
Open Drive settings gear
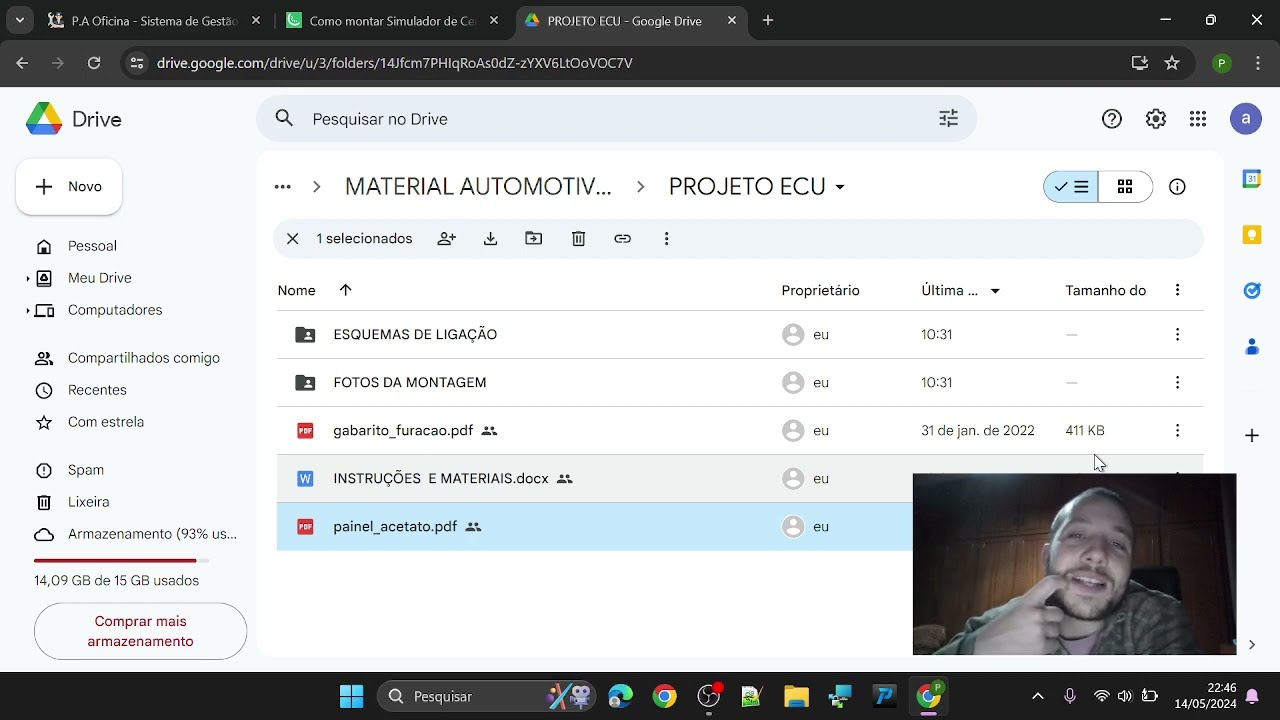click(x=1156, y=119)
